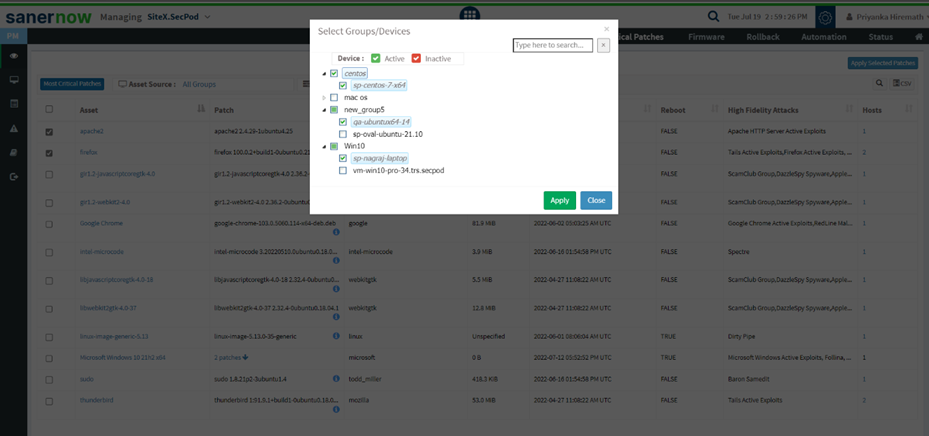929x436 pixels.
Task: Open the Rollback tab
Action: point(763,37)
